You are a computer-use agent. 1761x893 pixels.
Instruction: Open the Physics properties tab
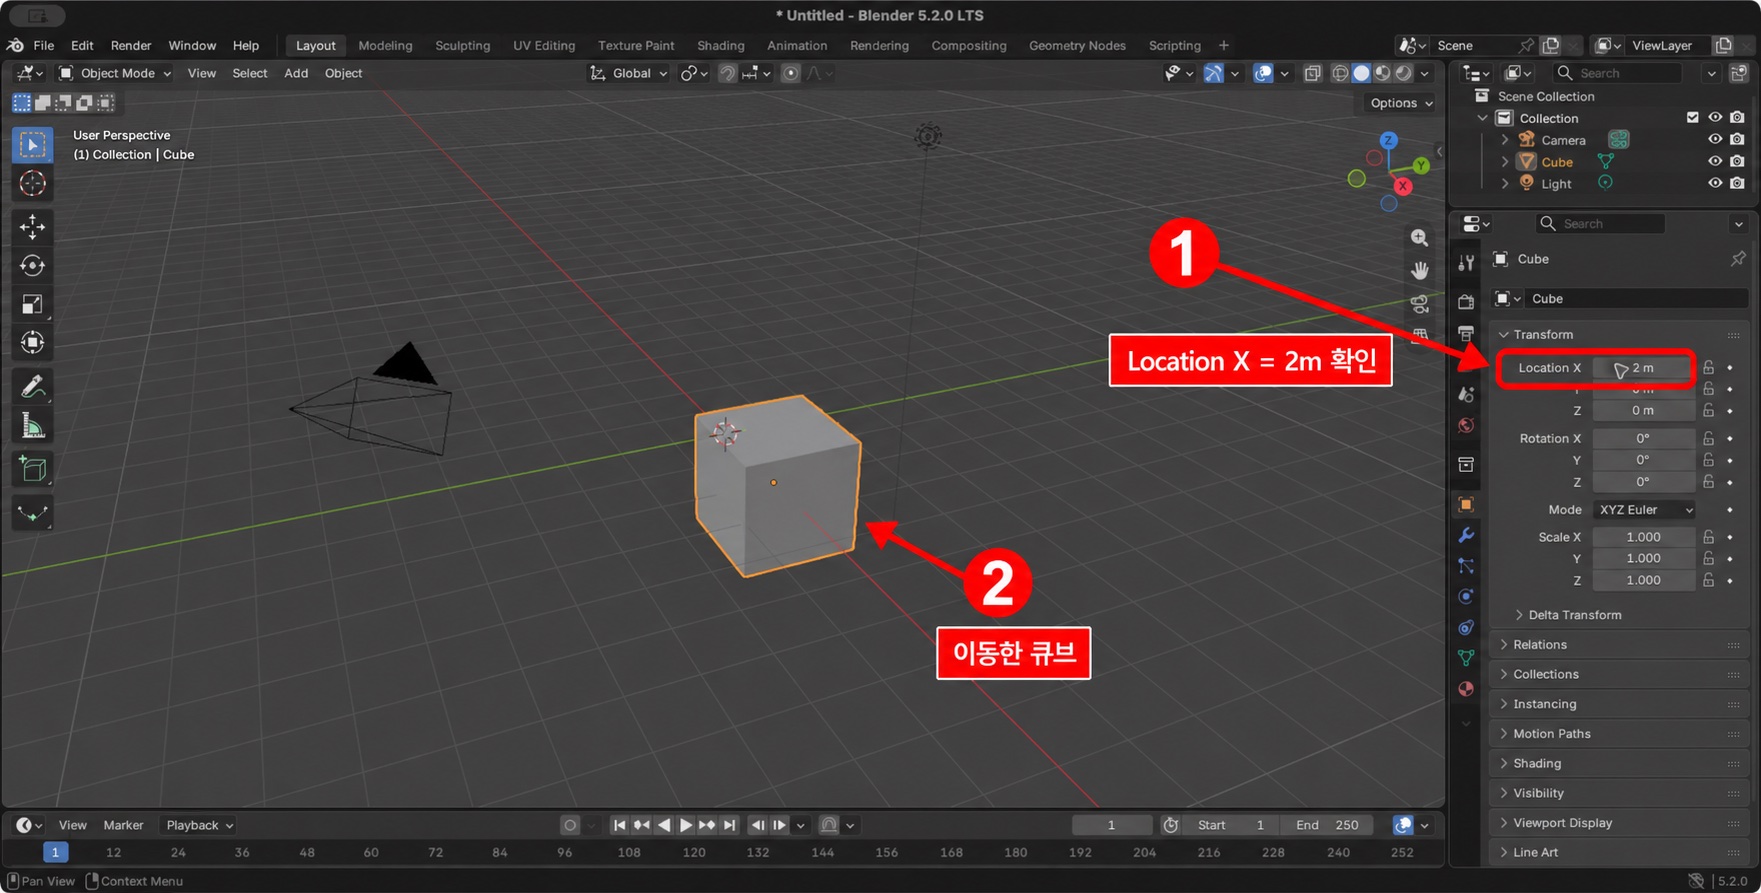click(x=1466, y=597)
